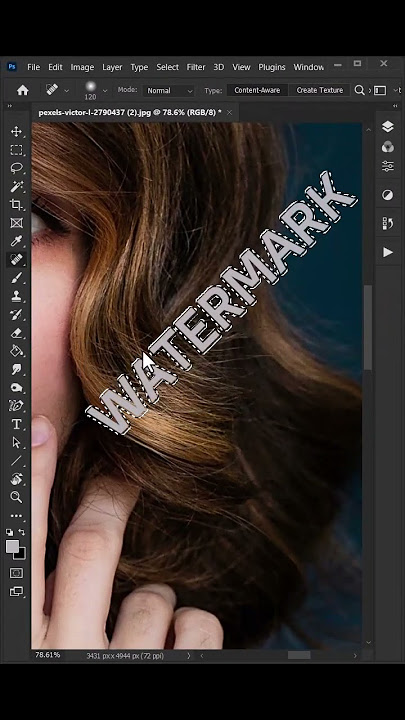Reset default foreground and background colors

pos(10,532)
